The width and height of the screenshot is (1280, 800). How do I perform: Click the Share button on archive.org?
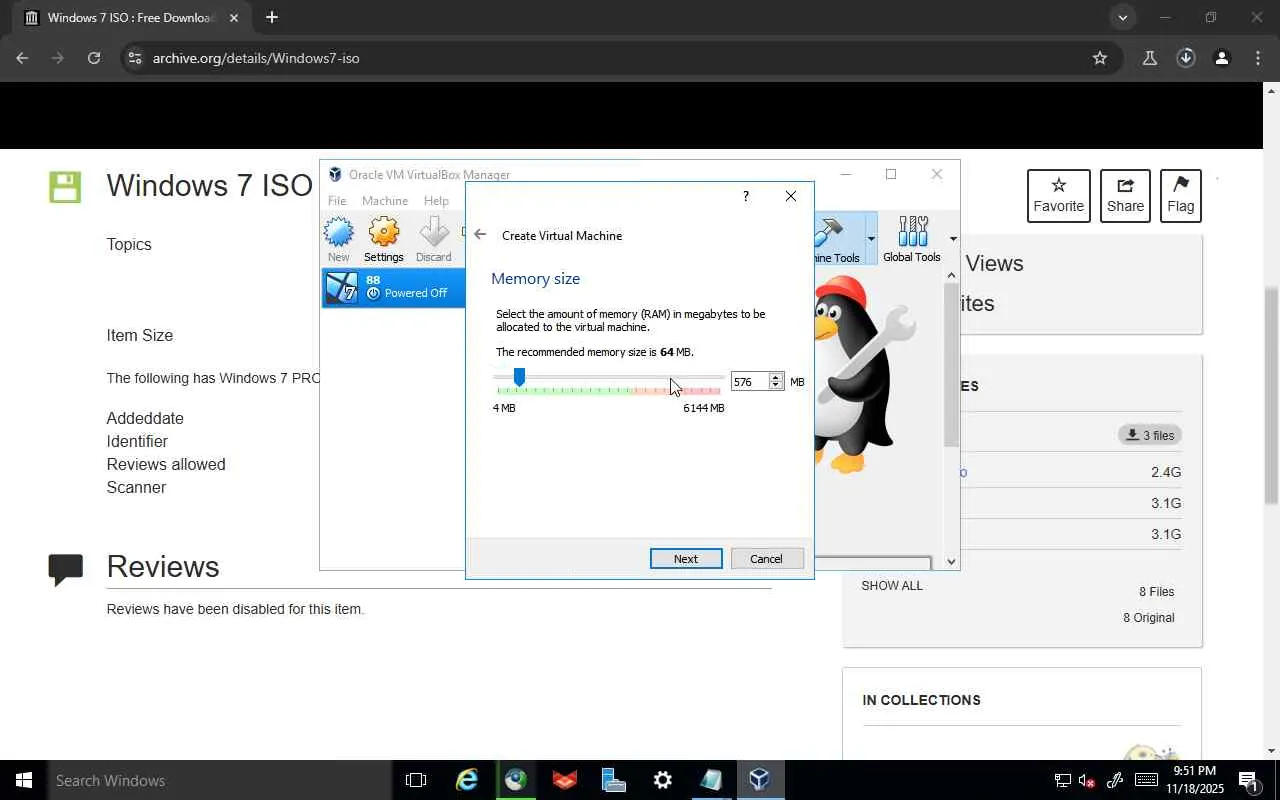pyautogui.click(x=1125, y=196)
